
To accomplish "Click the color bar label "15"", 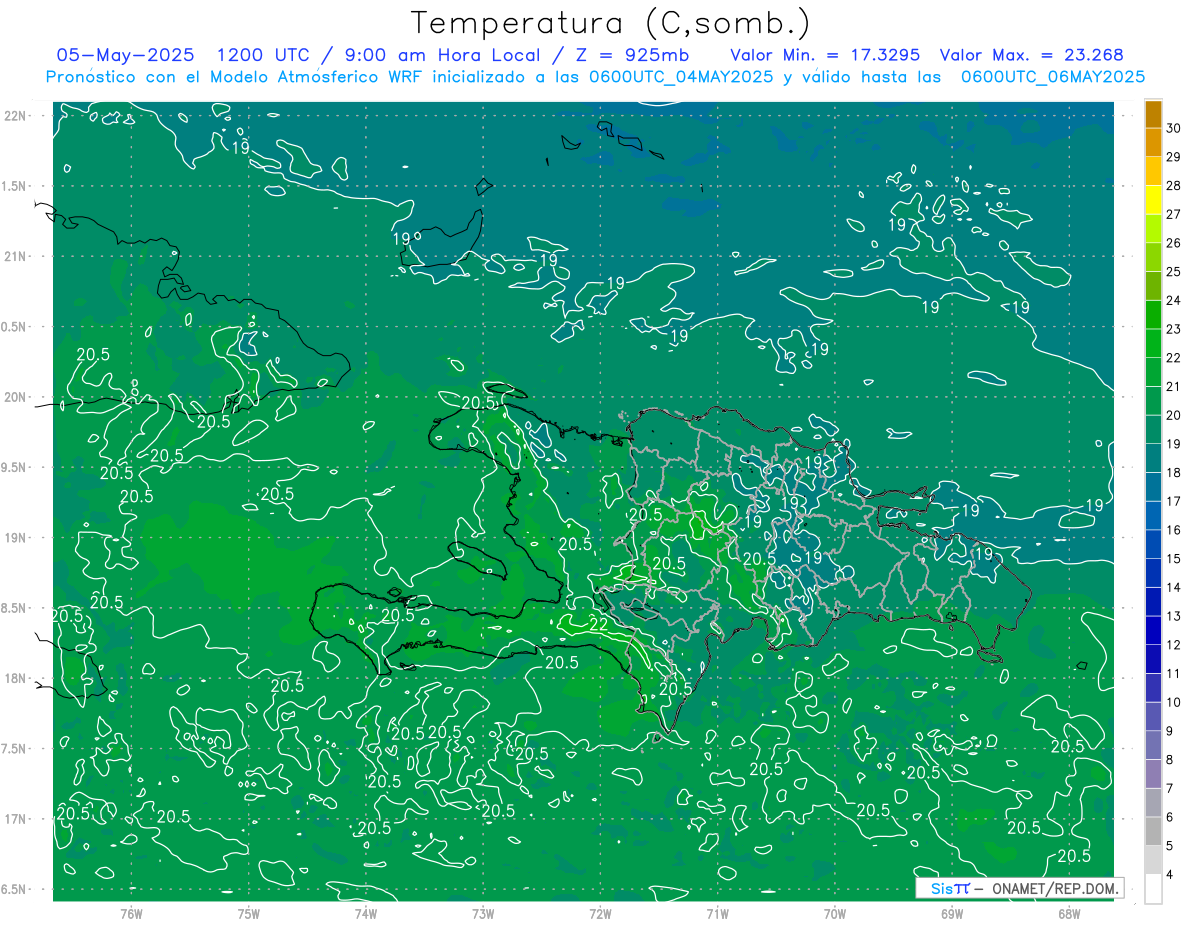I will pyautogui.click(x=1174, y=558).
